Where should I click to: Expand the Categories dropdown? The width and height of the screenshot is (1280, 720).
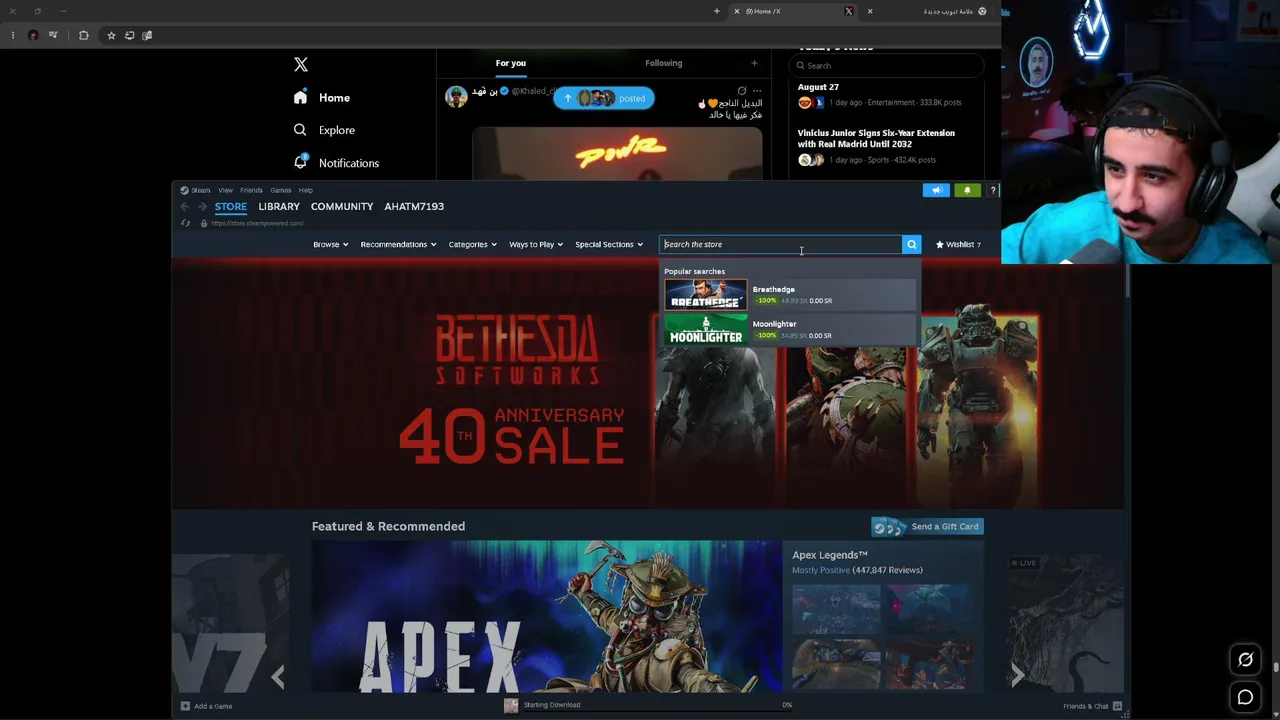click(472, 244)
